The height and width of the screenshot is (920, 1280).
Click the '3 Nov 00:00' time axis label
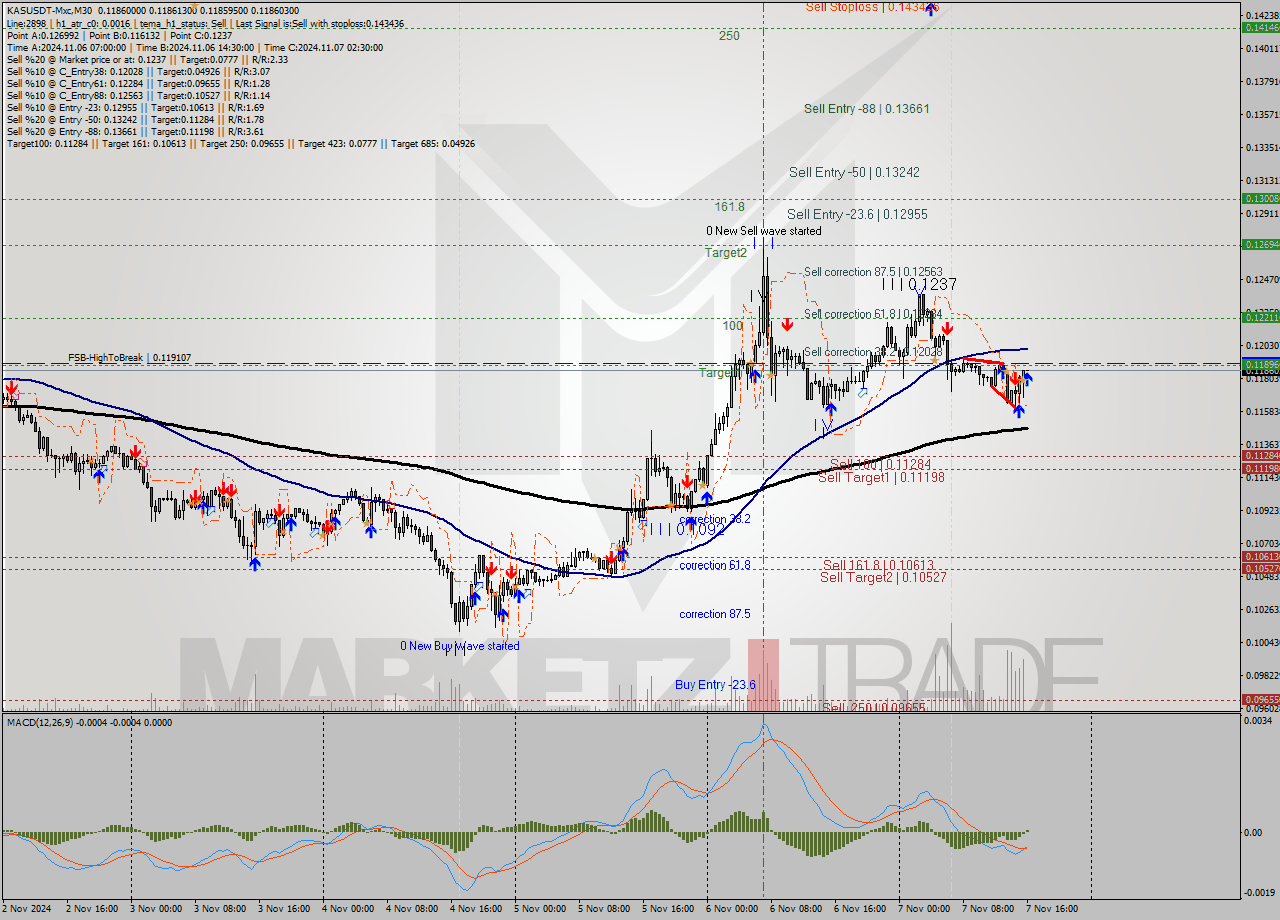(155, 909)
